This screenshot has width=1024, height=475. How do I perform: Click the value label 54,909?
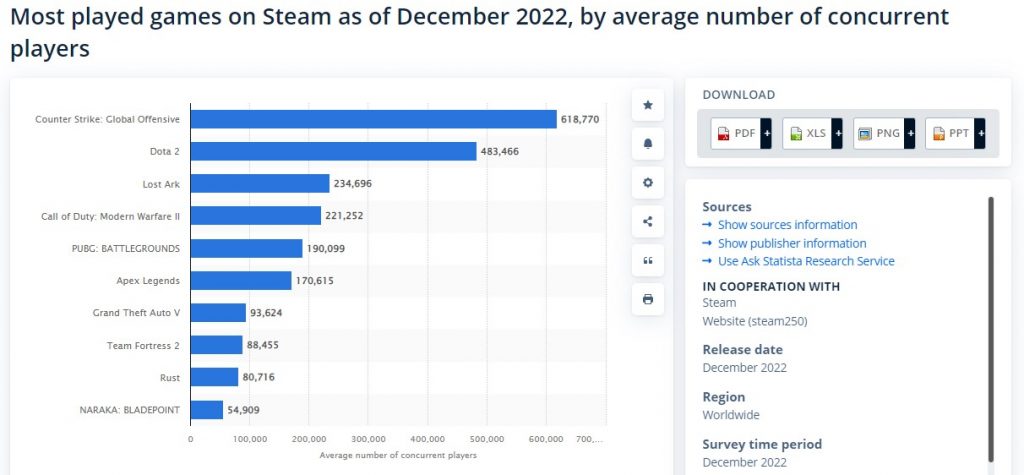pos(244,410)
